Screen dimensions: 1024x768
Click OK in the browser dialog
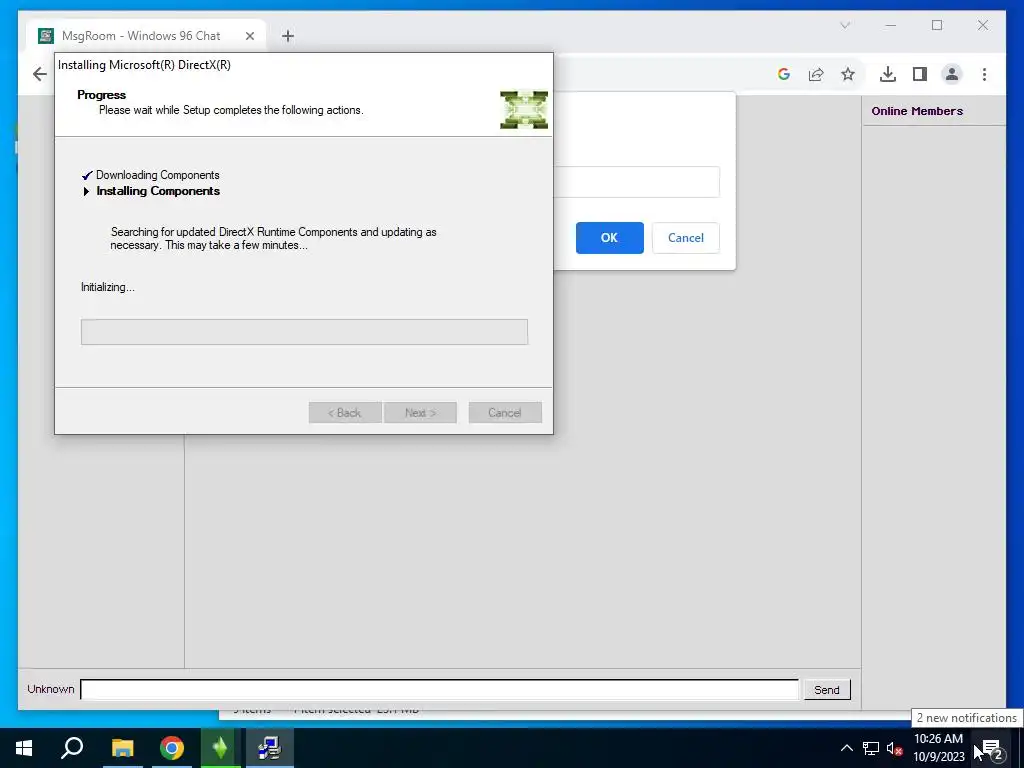click(609, 238)
